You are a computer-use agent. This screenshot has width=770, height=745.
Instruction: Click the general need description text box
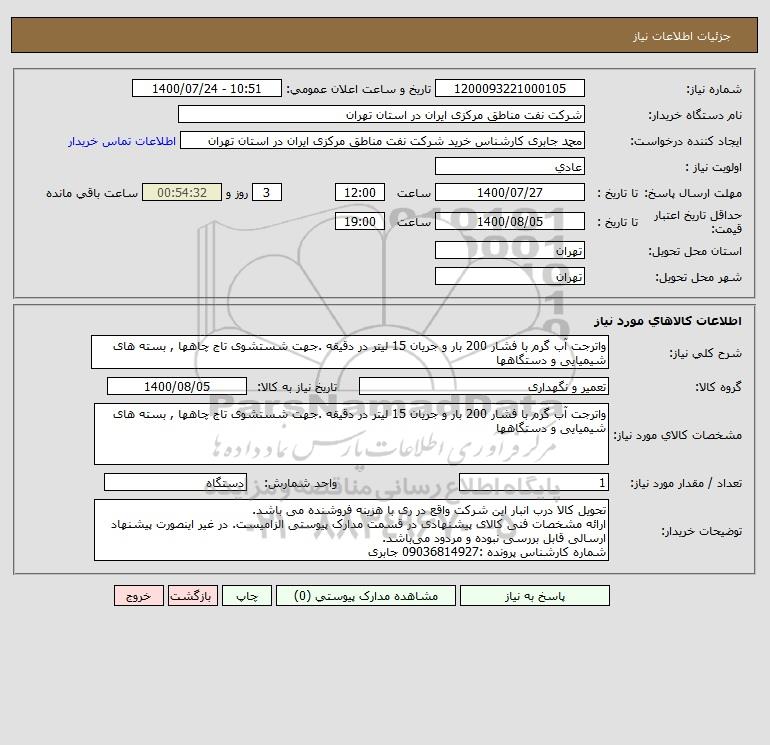tap(350, 352)
